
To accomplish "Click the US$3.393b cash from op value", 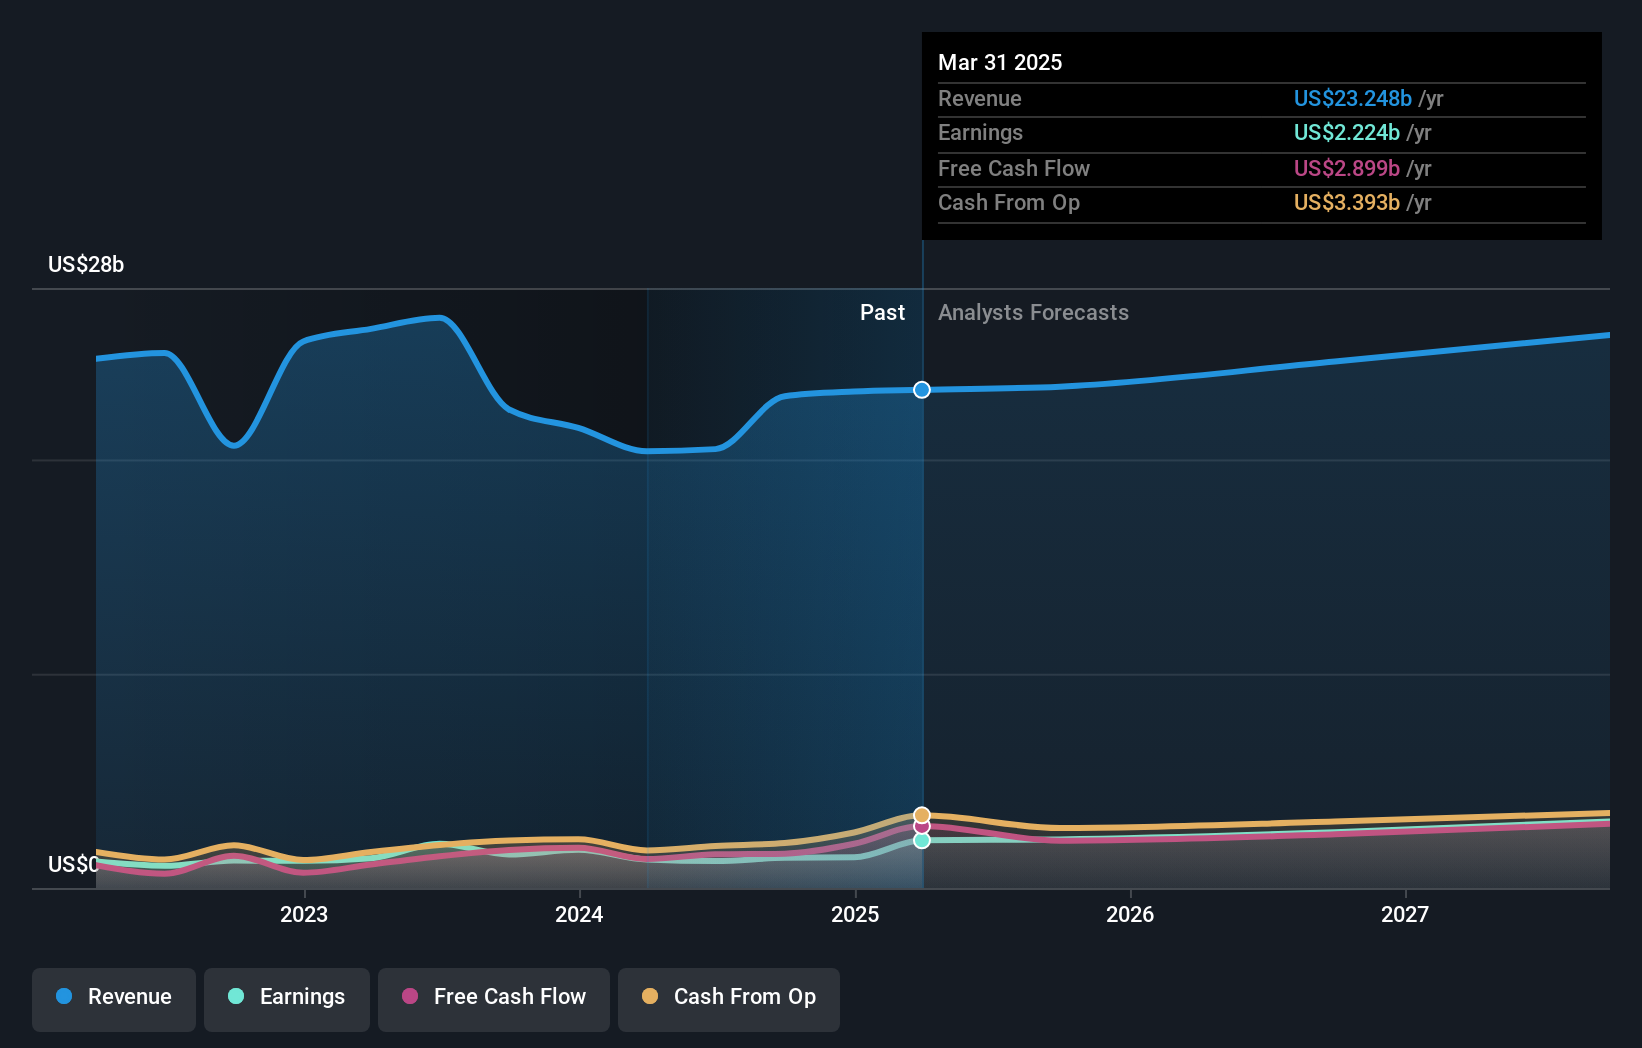I will 1346,202.
